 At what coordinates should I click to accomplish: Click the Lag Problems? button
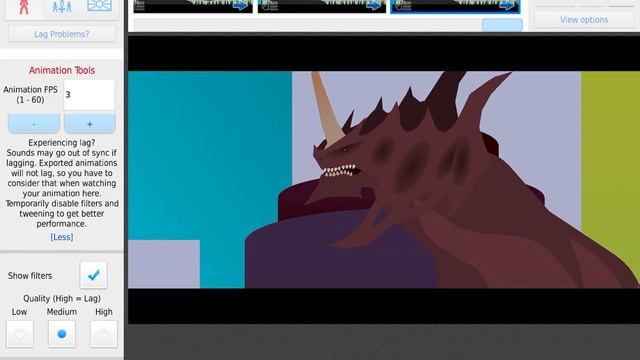coord(62,34)
